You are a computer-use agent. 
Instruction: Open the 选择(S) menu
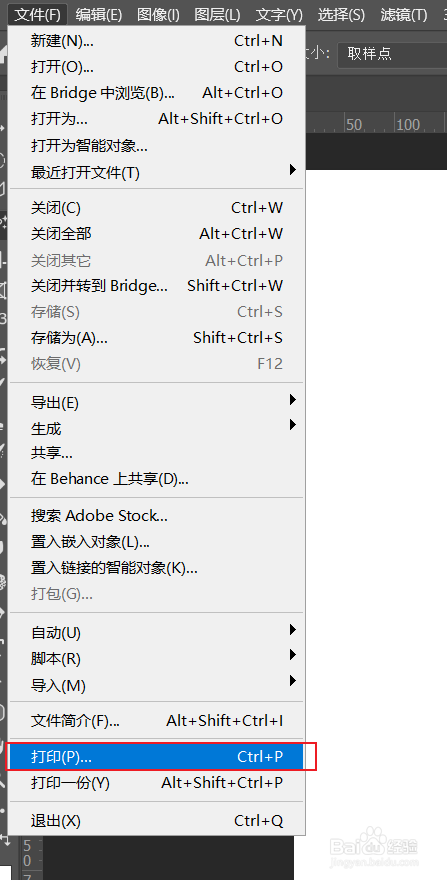coord(341,15)
